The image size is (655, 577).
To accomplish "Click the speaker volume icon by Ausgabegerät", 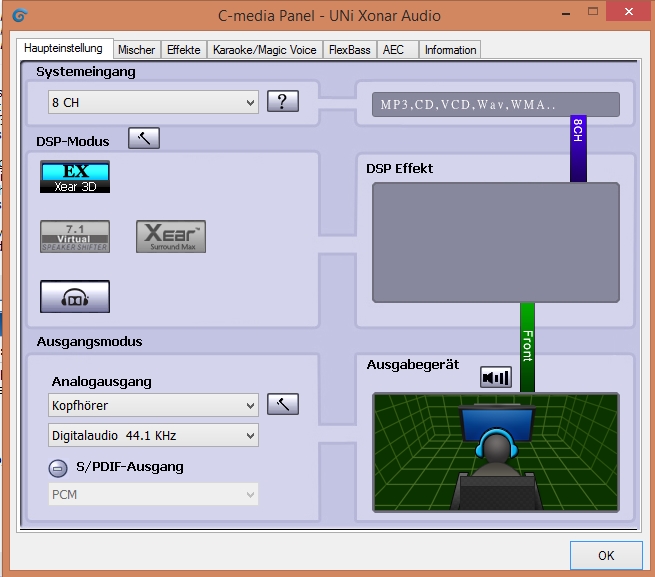I will (496, 377).
